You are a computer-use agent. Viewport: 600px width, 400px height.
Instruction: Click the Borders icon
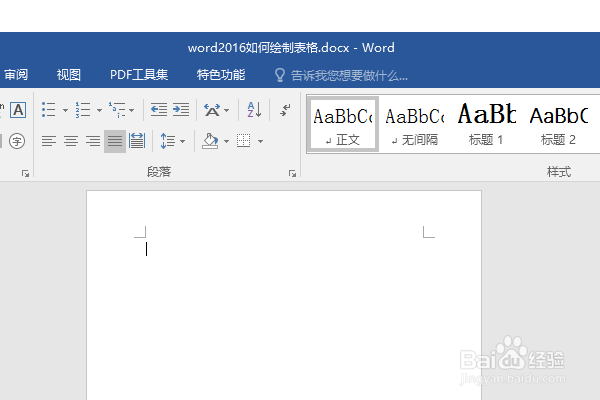pyautogui.click(x=243, y=141)
